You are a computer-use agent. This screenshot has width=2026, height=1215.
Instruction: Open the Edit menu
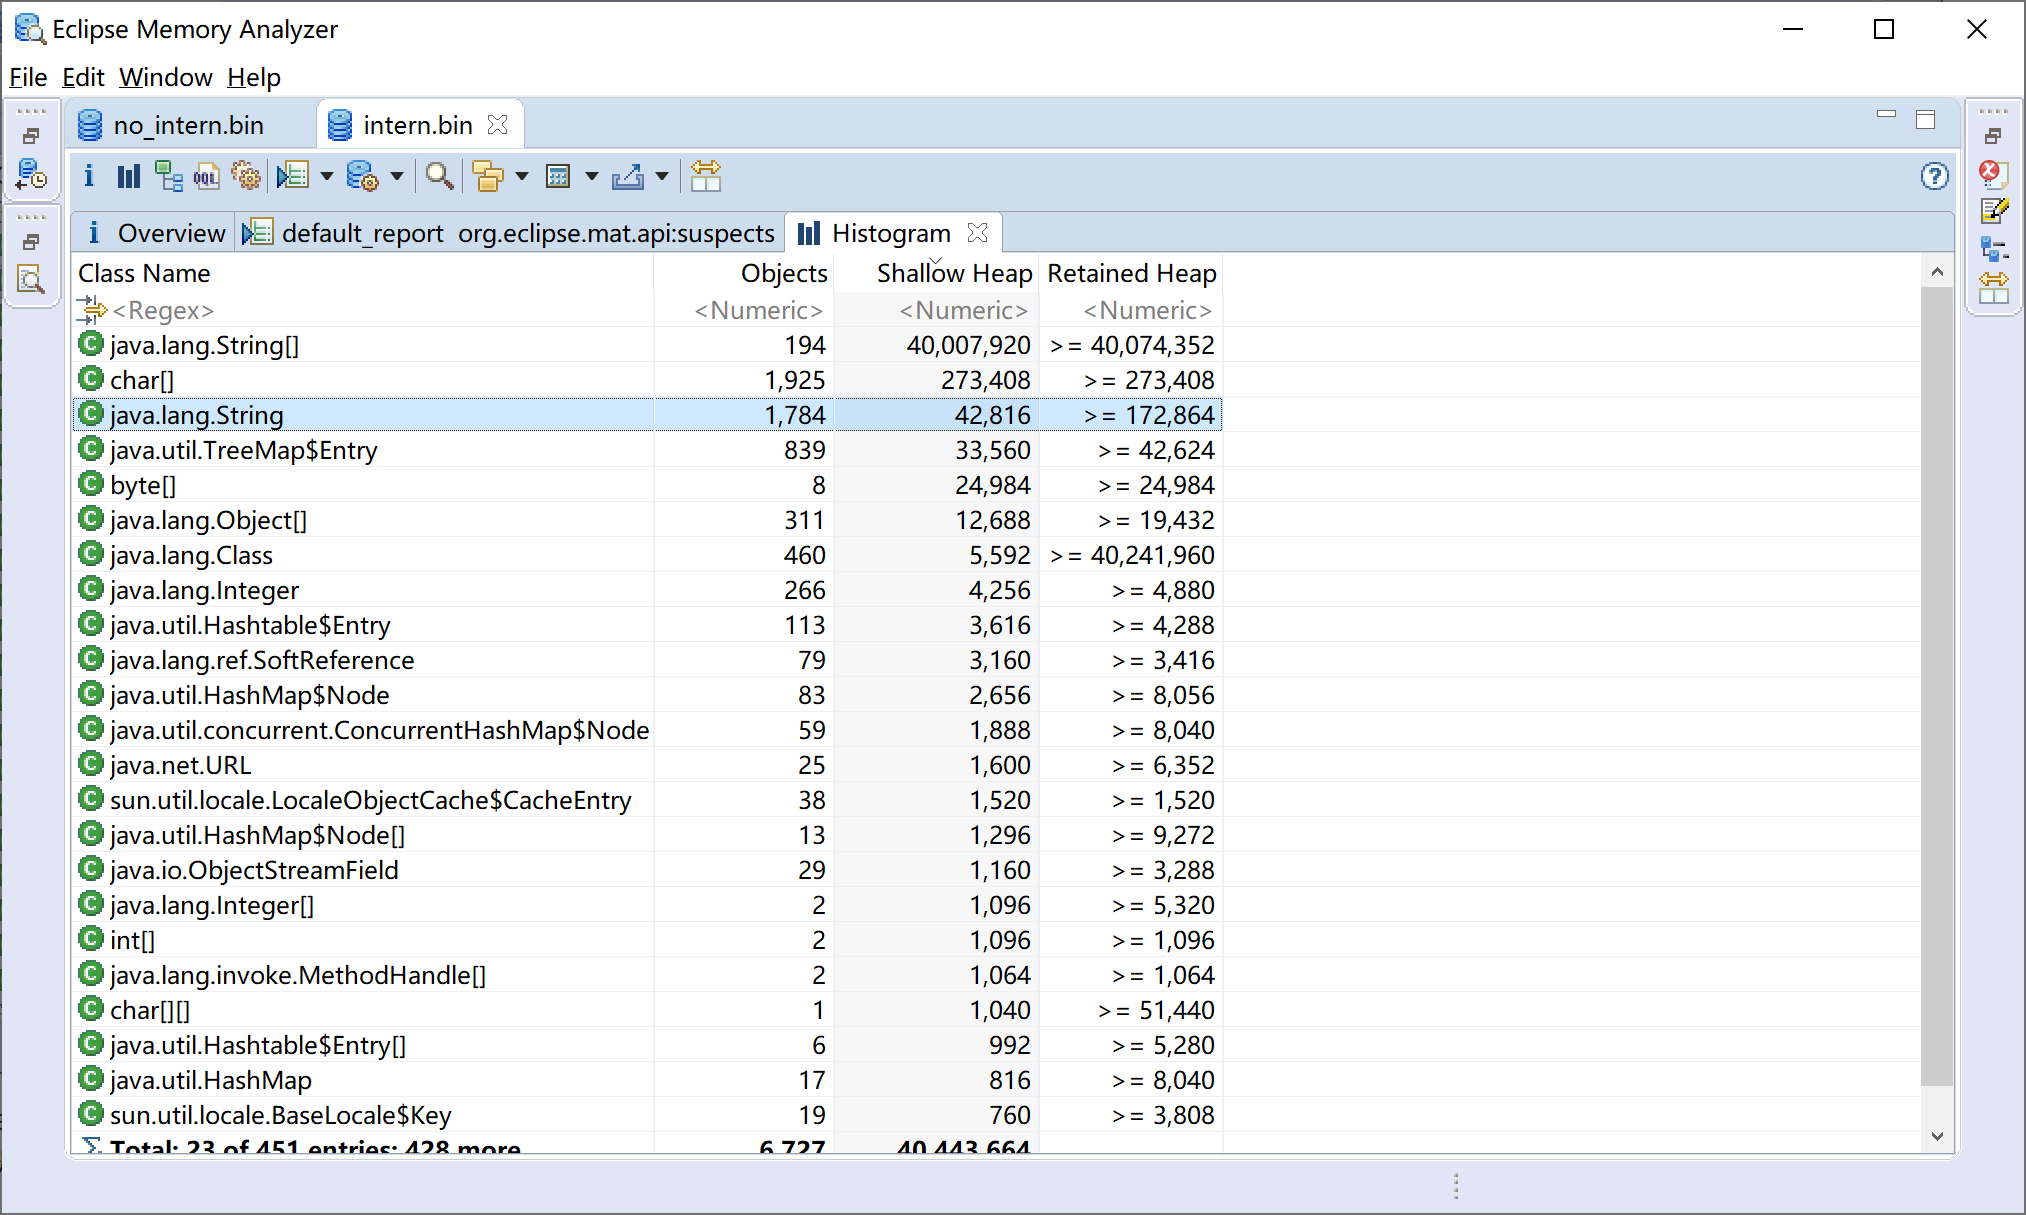click(x=83, y=77)
